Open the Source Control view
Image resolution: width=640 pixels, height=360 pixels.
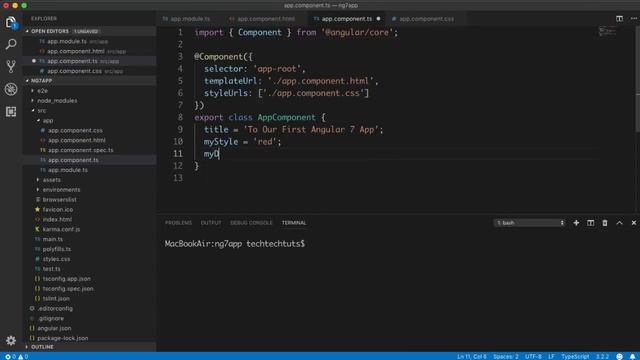(11, 66)
